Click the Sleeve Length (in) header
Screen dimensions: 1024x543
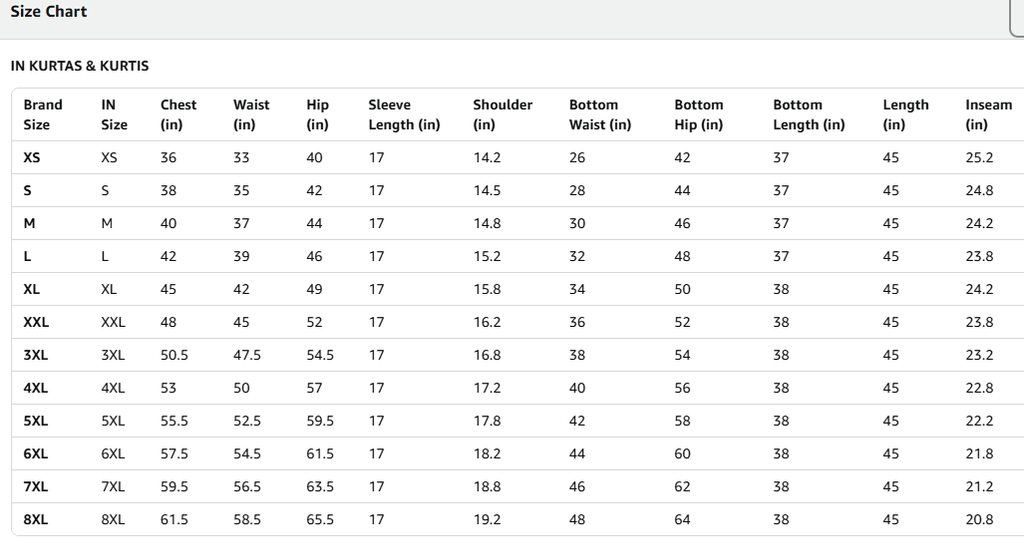[403, 115]
